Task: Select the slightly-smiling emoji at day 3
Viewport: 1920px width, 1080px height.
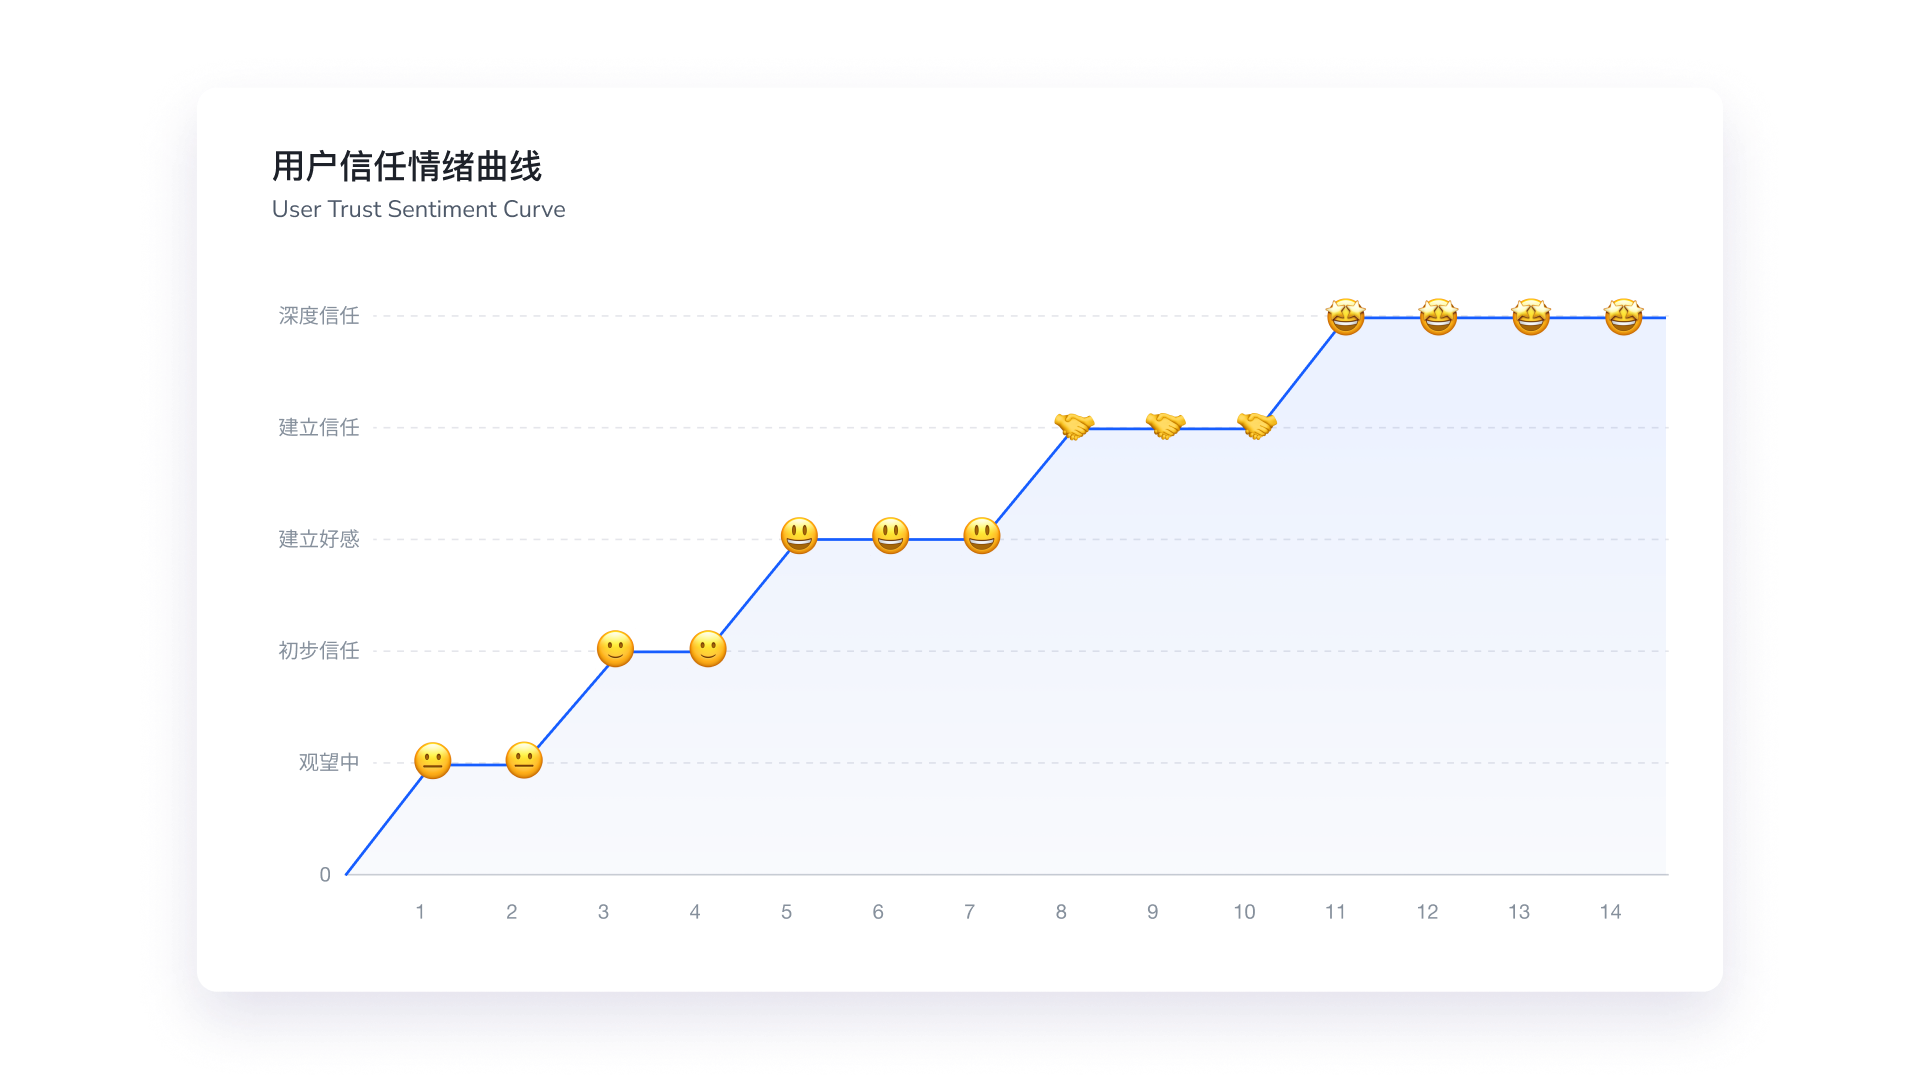Action: [x=614, y=650]
